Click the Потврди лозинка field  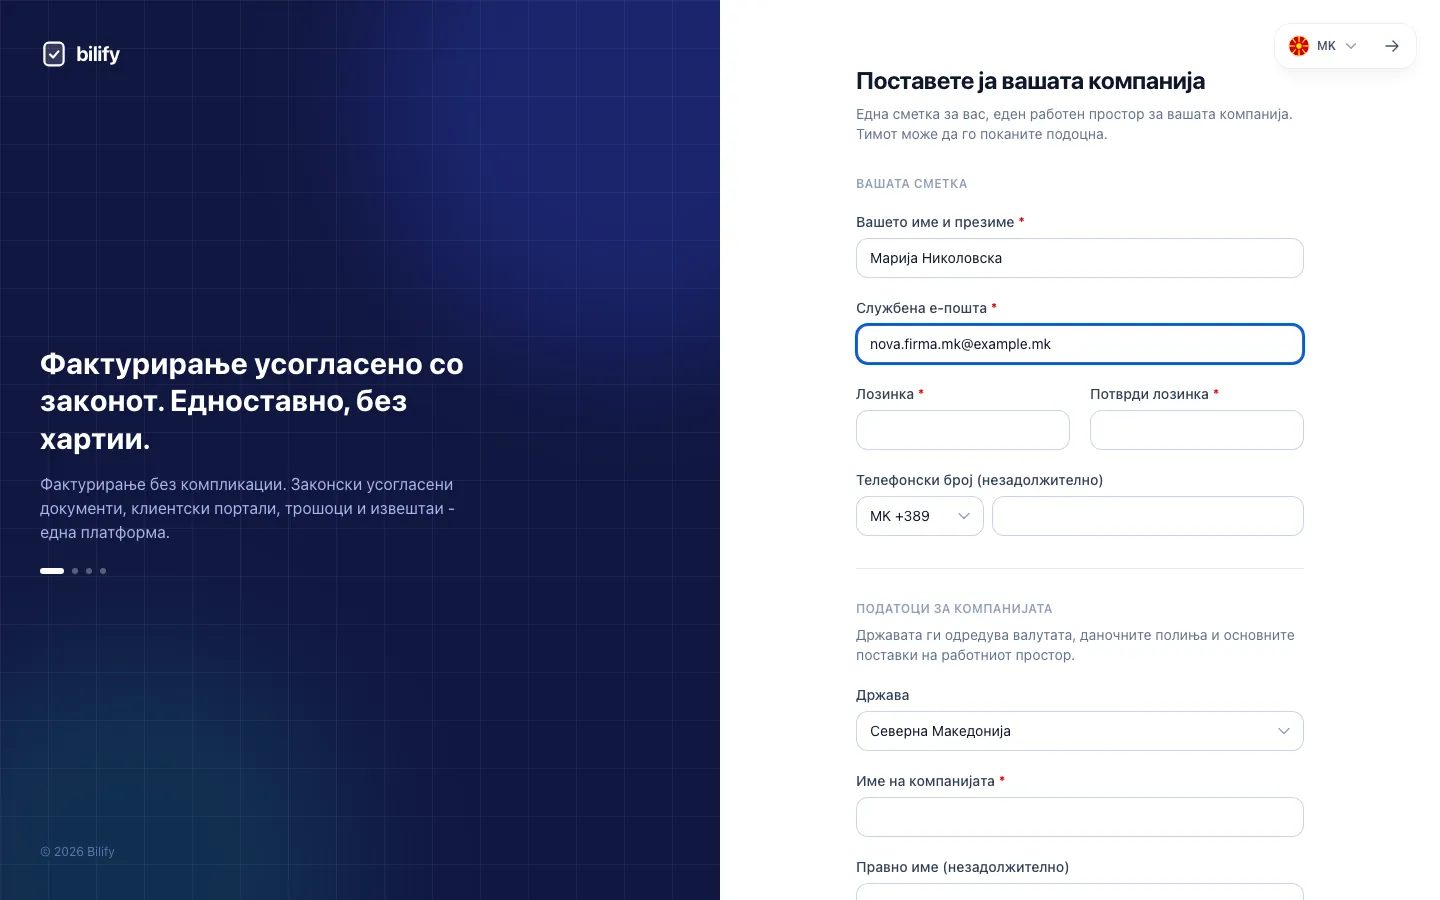[1197, 430]
